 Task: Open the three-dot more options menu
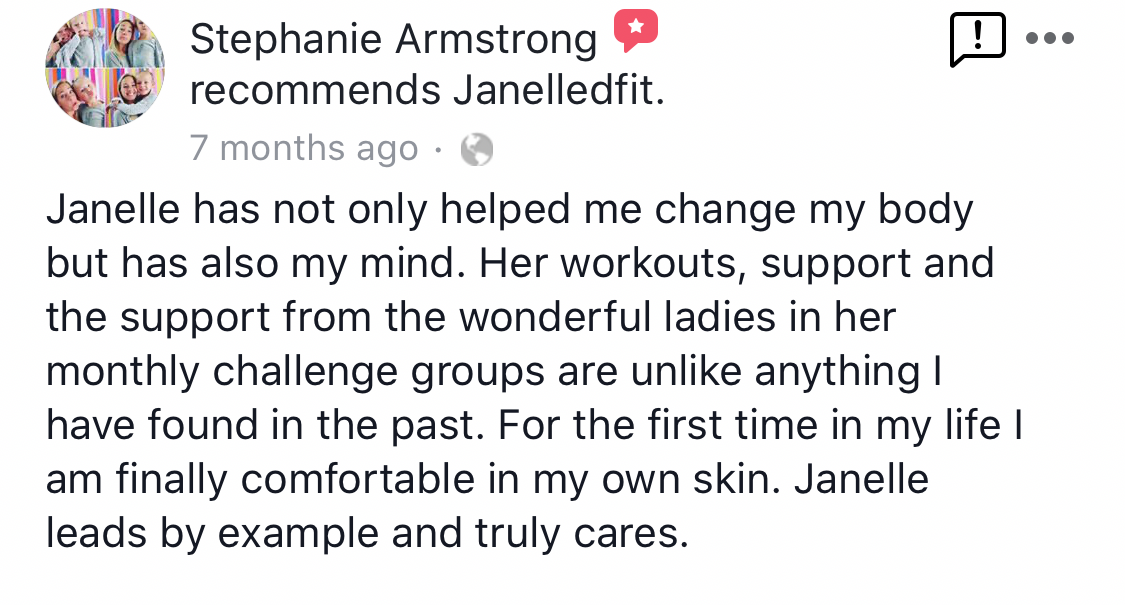click(x=1050, y=38)
